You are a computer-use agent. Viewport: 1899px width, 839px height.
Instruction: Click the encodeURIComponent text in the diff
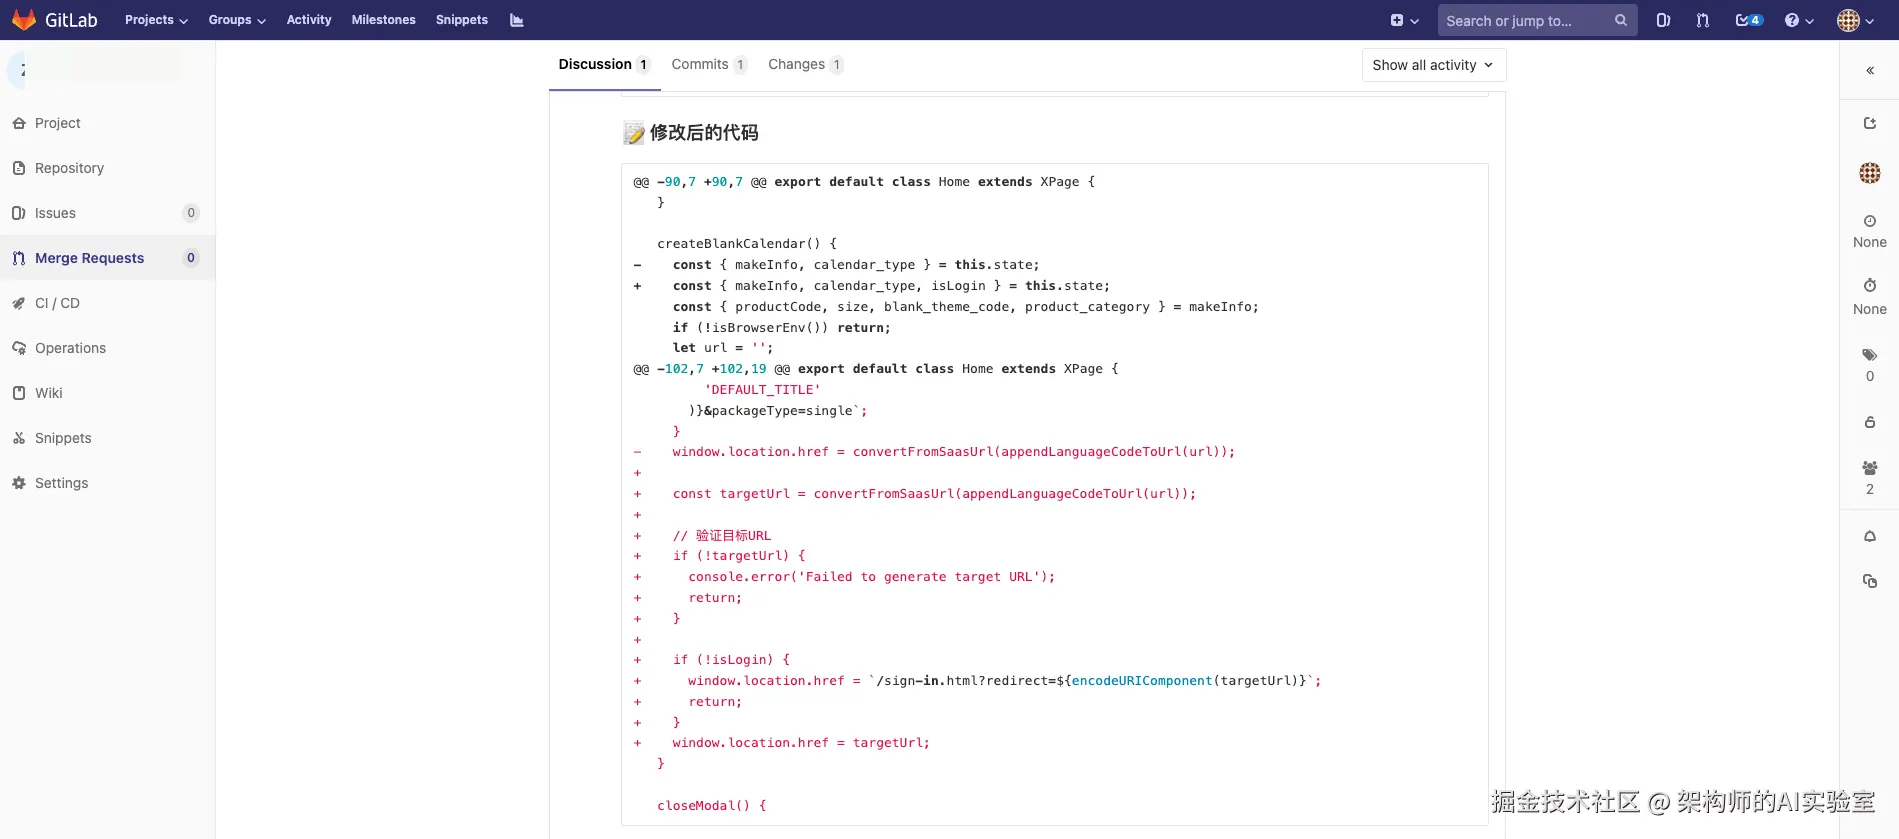tap(1141, 681)
